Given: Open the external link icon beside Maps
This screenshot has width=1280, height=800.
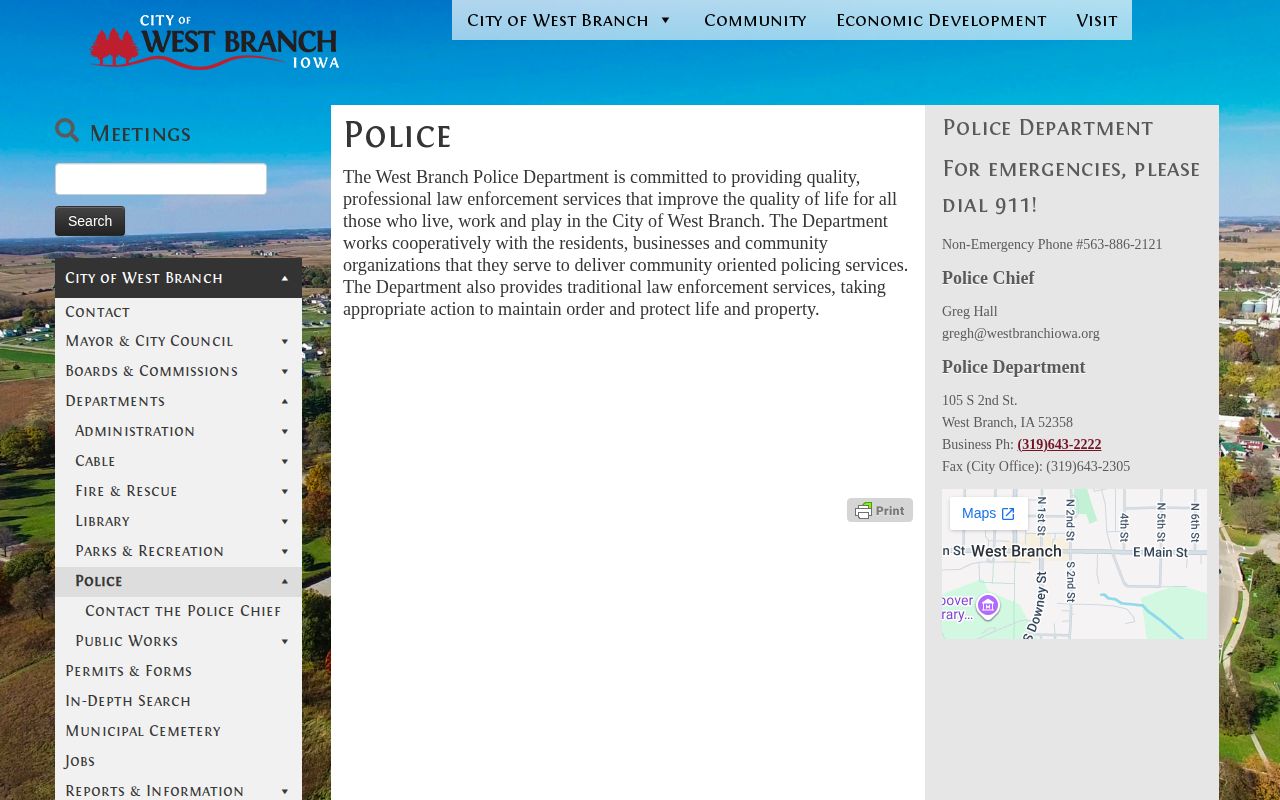Looking at the screenshot, I should (1008, 514).
